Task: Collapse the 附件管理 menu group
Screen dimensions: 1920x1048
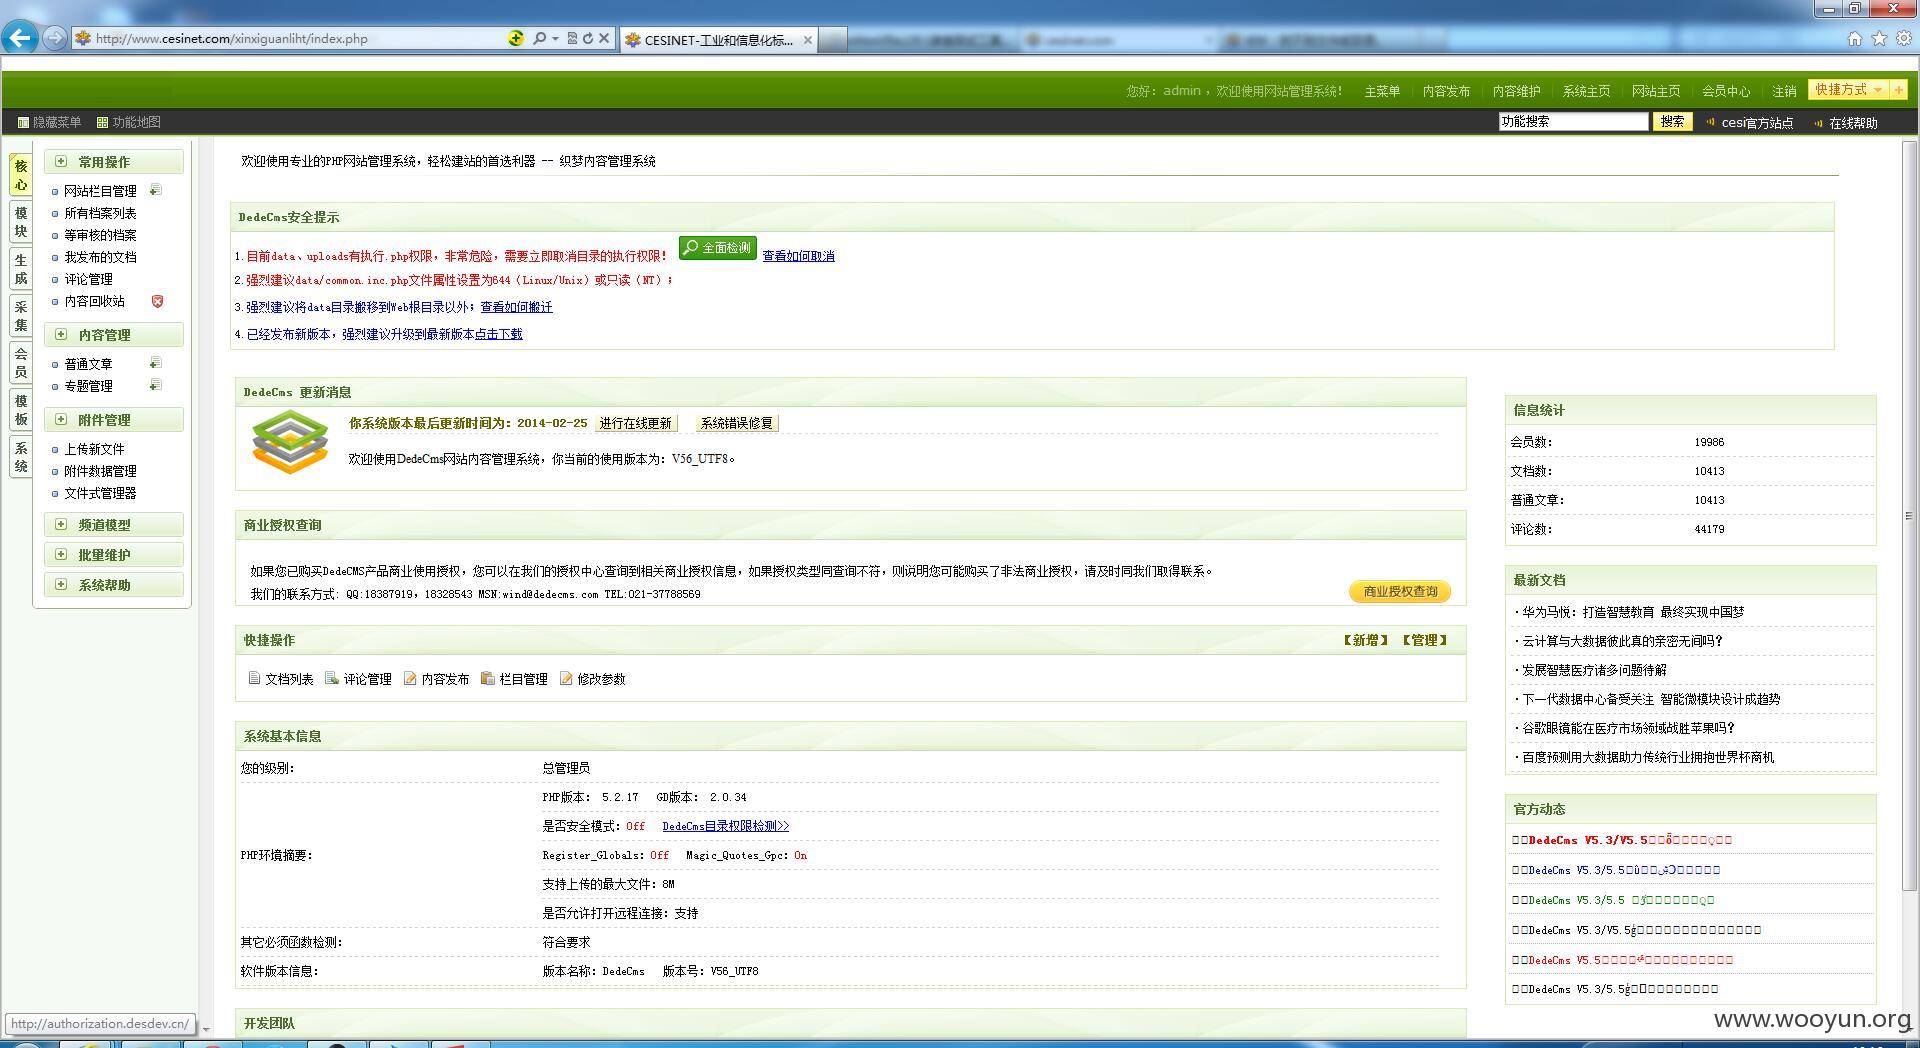Action: 61,419
